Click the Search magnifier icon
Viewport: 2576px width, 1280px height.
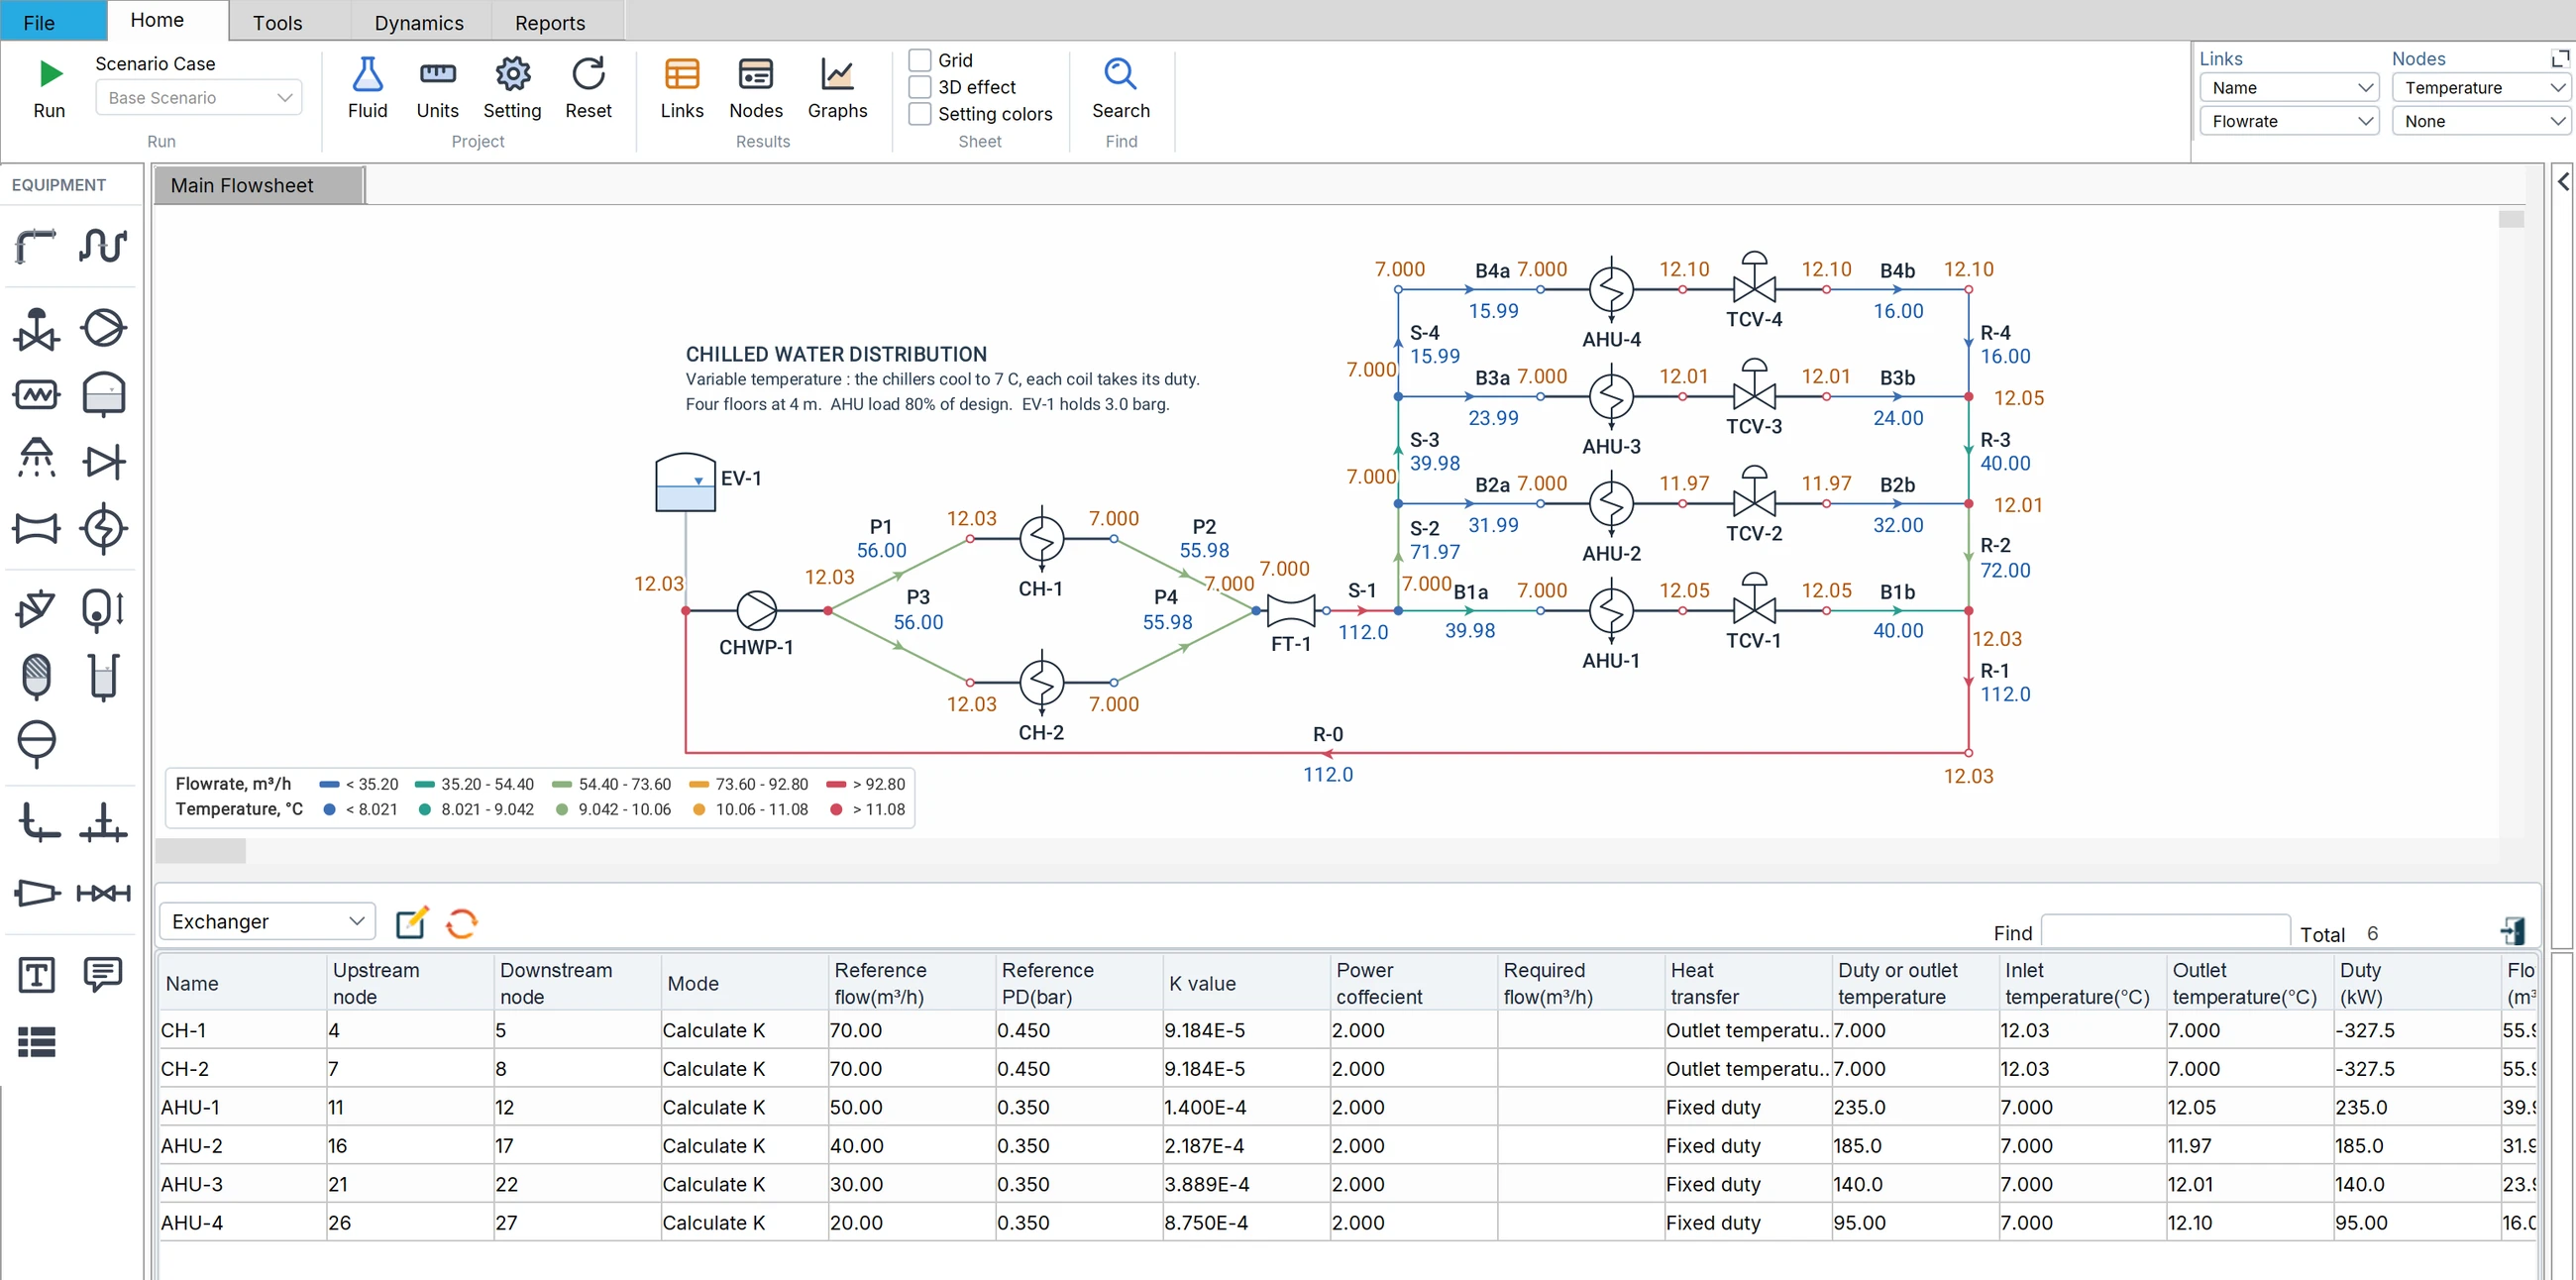click(x=1120, y=74)
